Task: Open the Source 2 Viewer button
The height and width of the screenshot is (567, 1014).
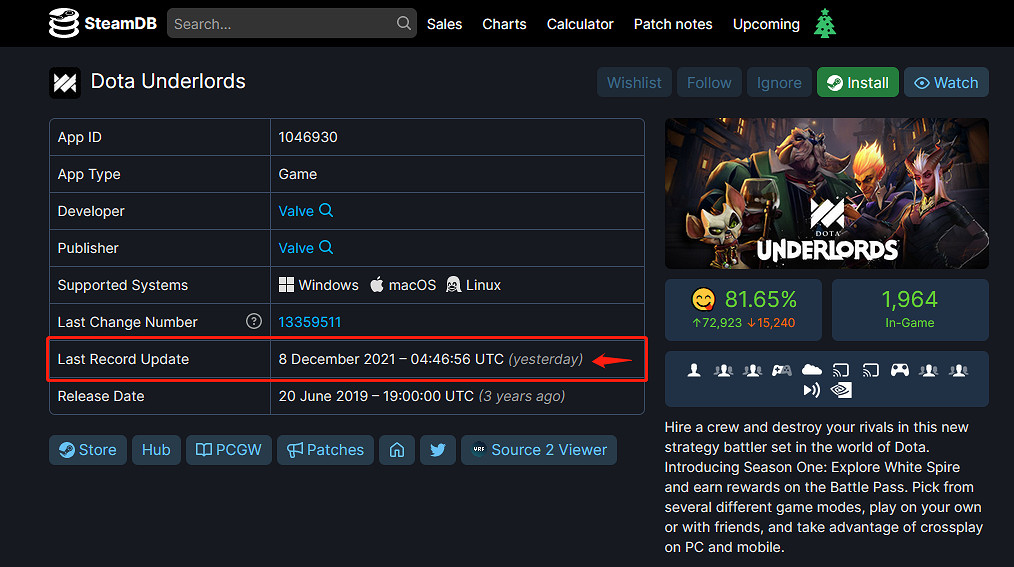Action: point(538,450)
